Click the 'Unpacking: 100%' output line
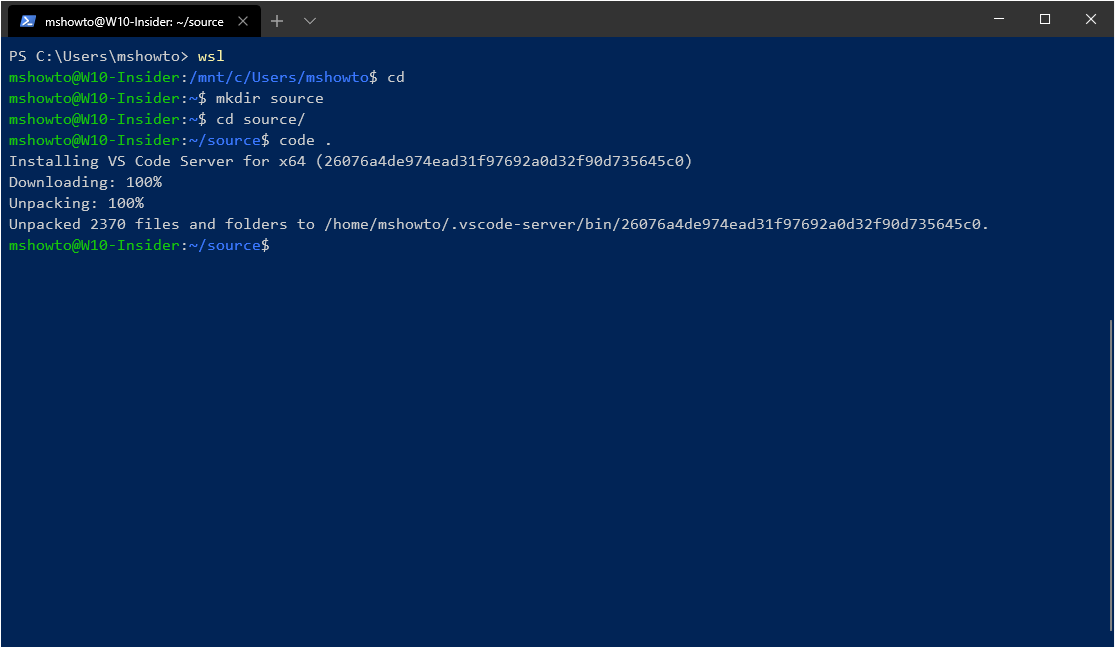The width and height of the screenshot is (1115, 648). pyautogui.click(x=76, y=203)
